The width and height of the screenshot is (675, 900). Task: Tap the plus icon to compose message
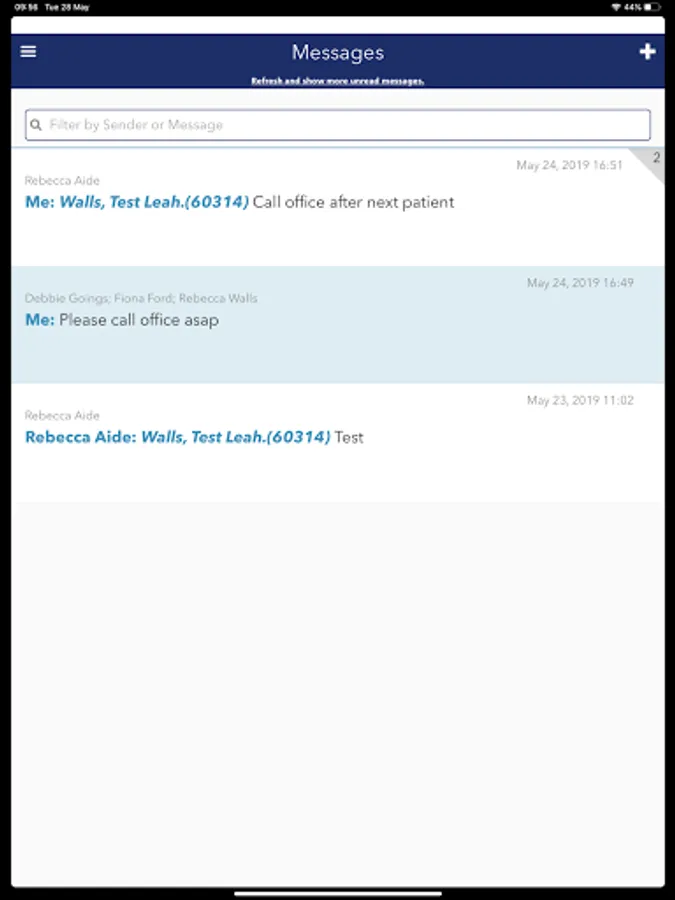pos(647,52)
